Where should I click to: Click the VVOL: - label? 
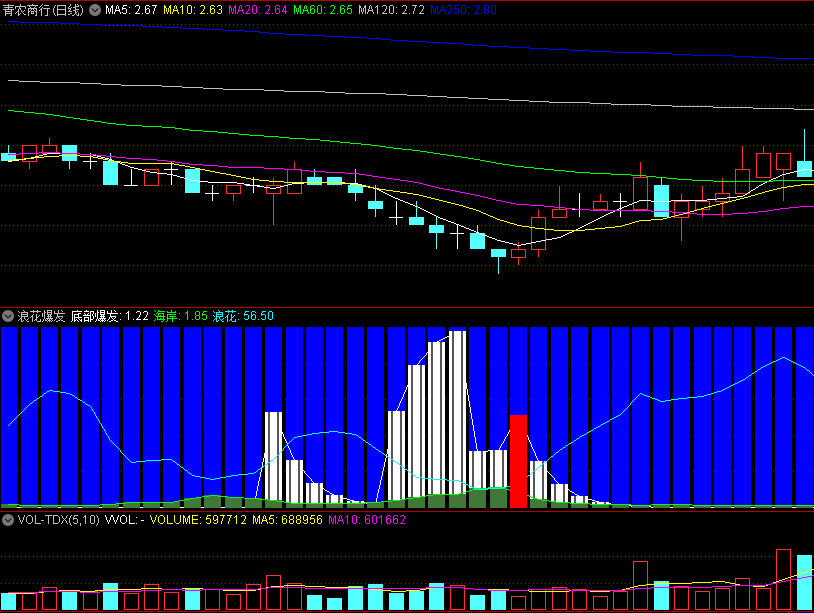[125, 520]
